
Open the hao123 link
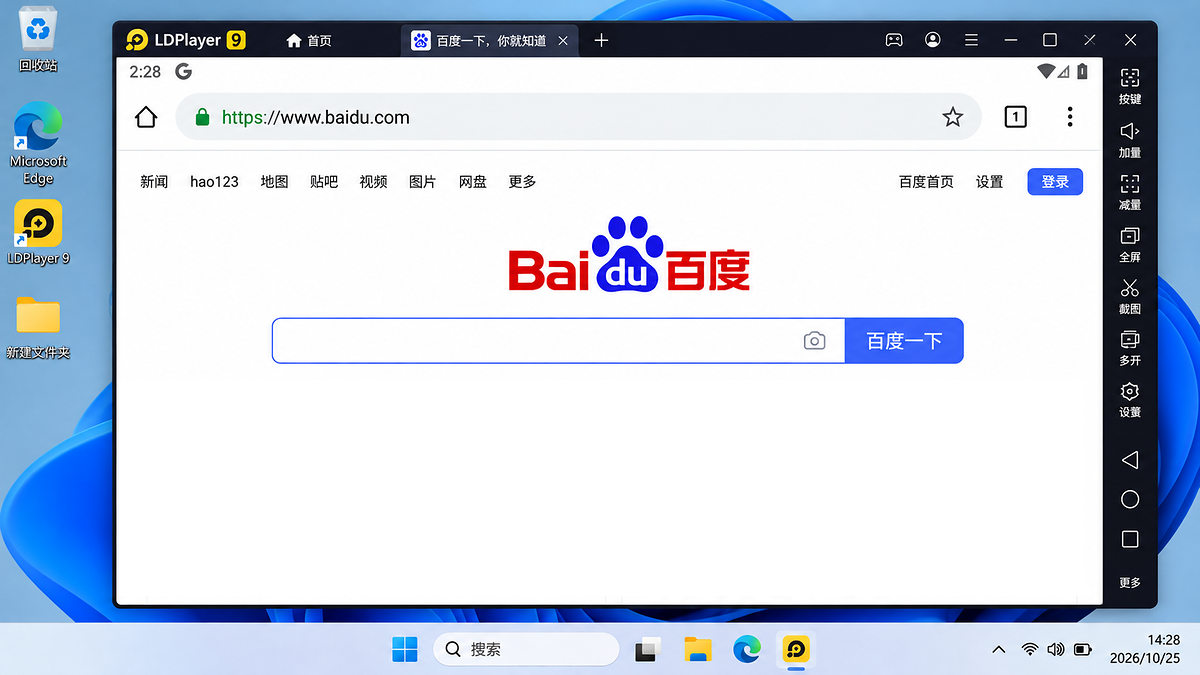pos(214,182)
